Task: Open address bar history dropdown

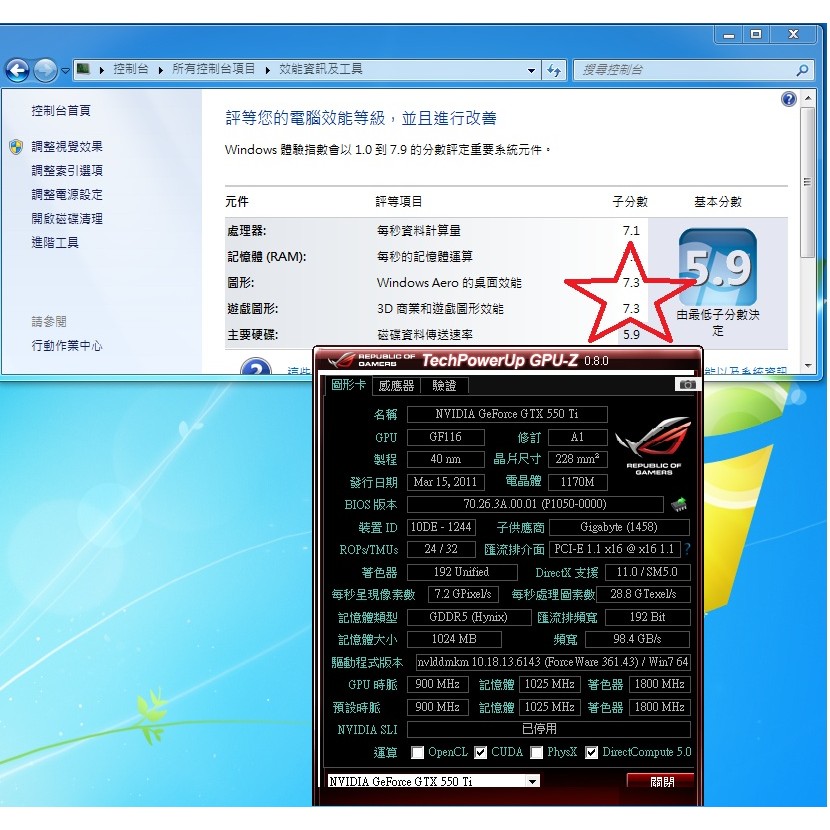Action: (x=531, y=70)
